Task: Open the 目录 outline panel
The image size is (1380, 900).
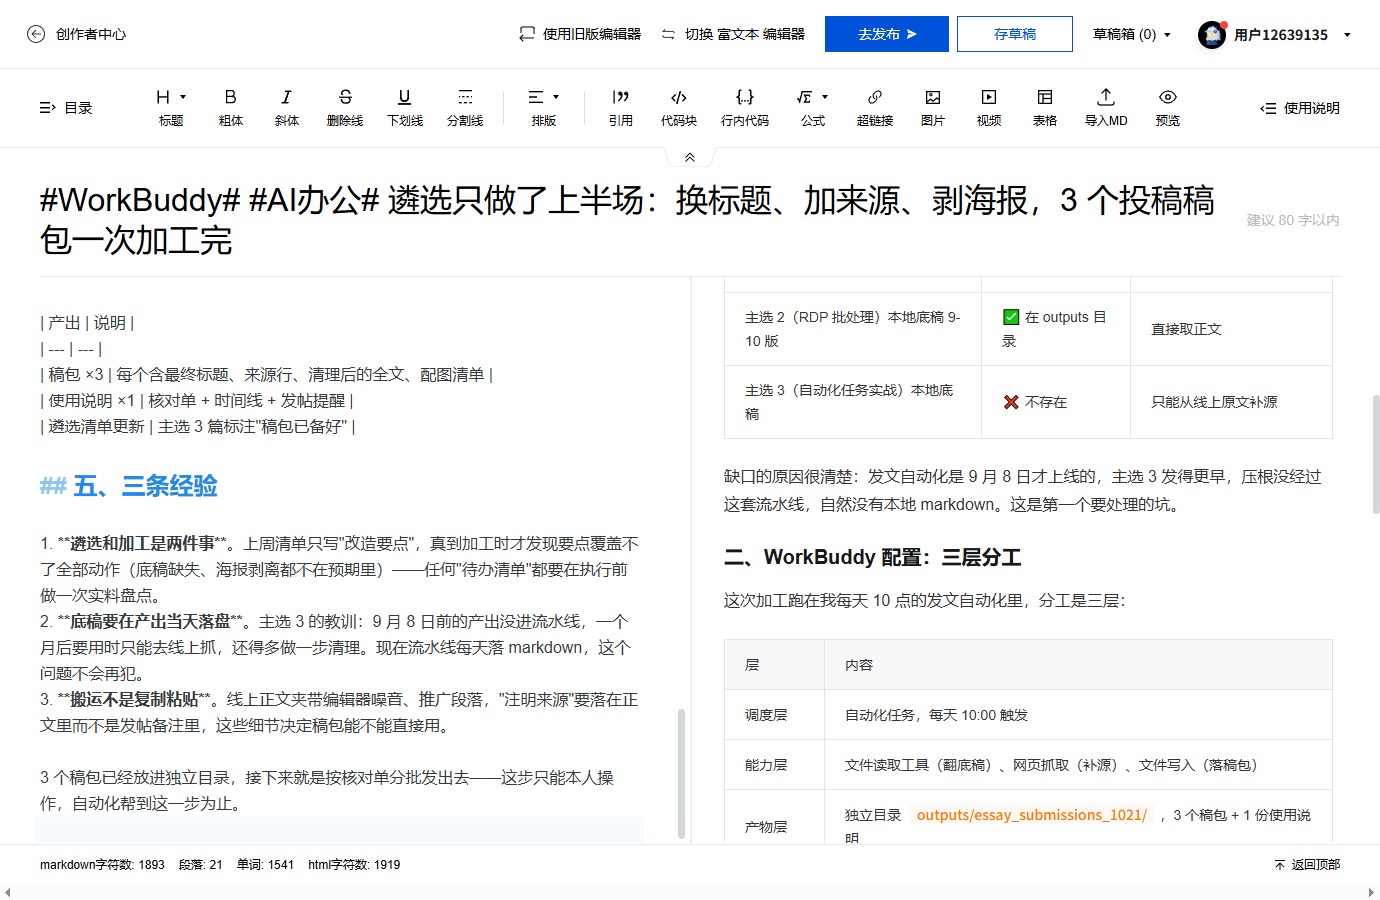Action: 66,108
